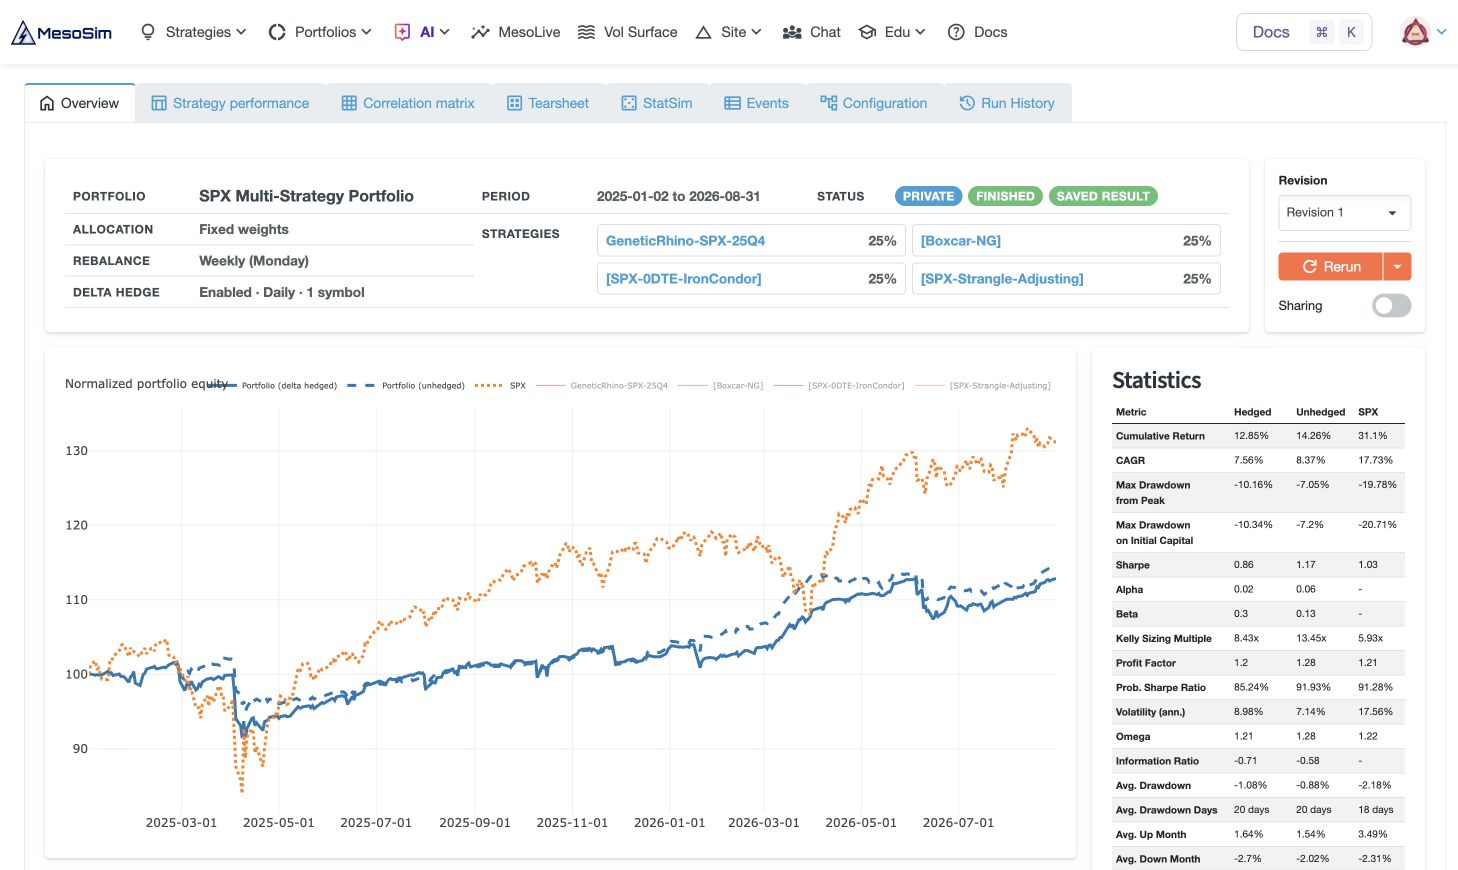Open the Revision 1 dropdown
The height and width of the screenshot is (870, 1458).
point(1344,213)
